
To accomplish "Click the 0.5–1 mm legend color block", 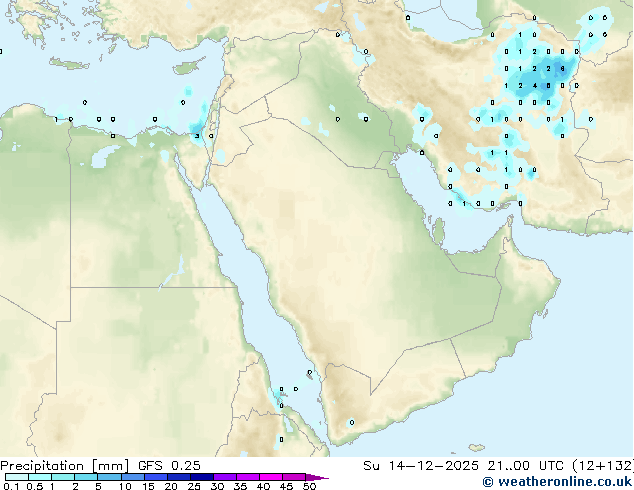I will point(40,477).
